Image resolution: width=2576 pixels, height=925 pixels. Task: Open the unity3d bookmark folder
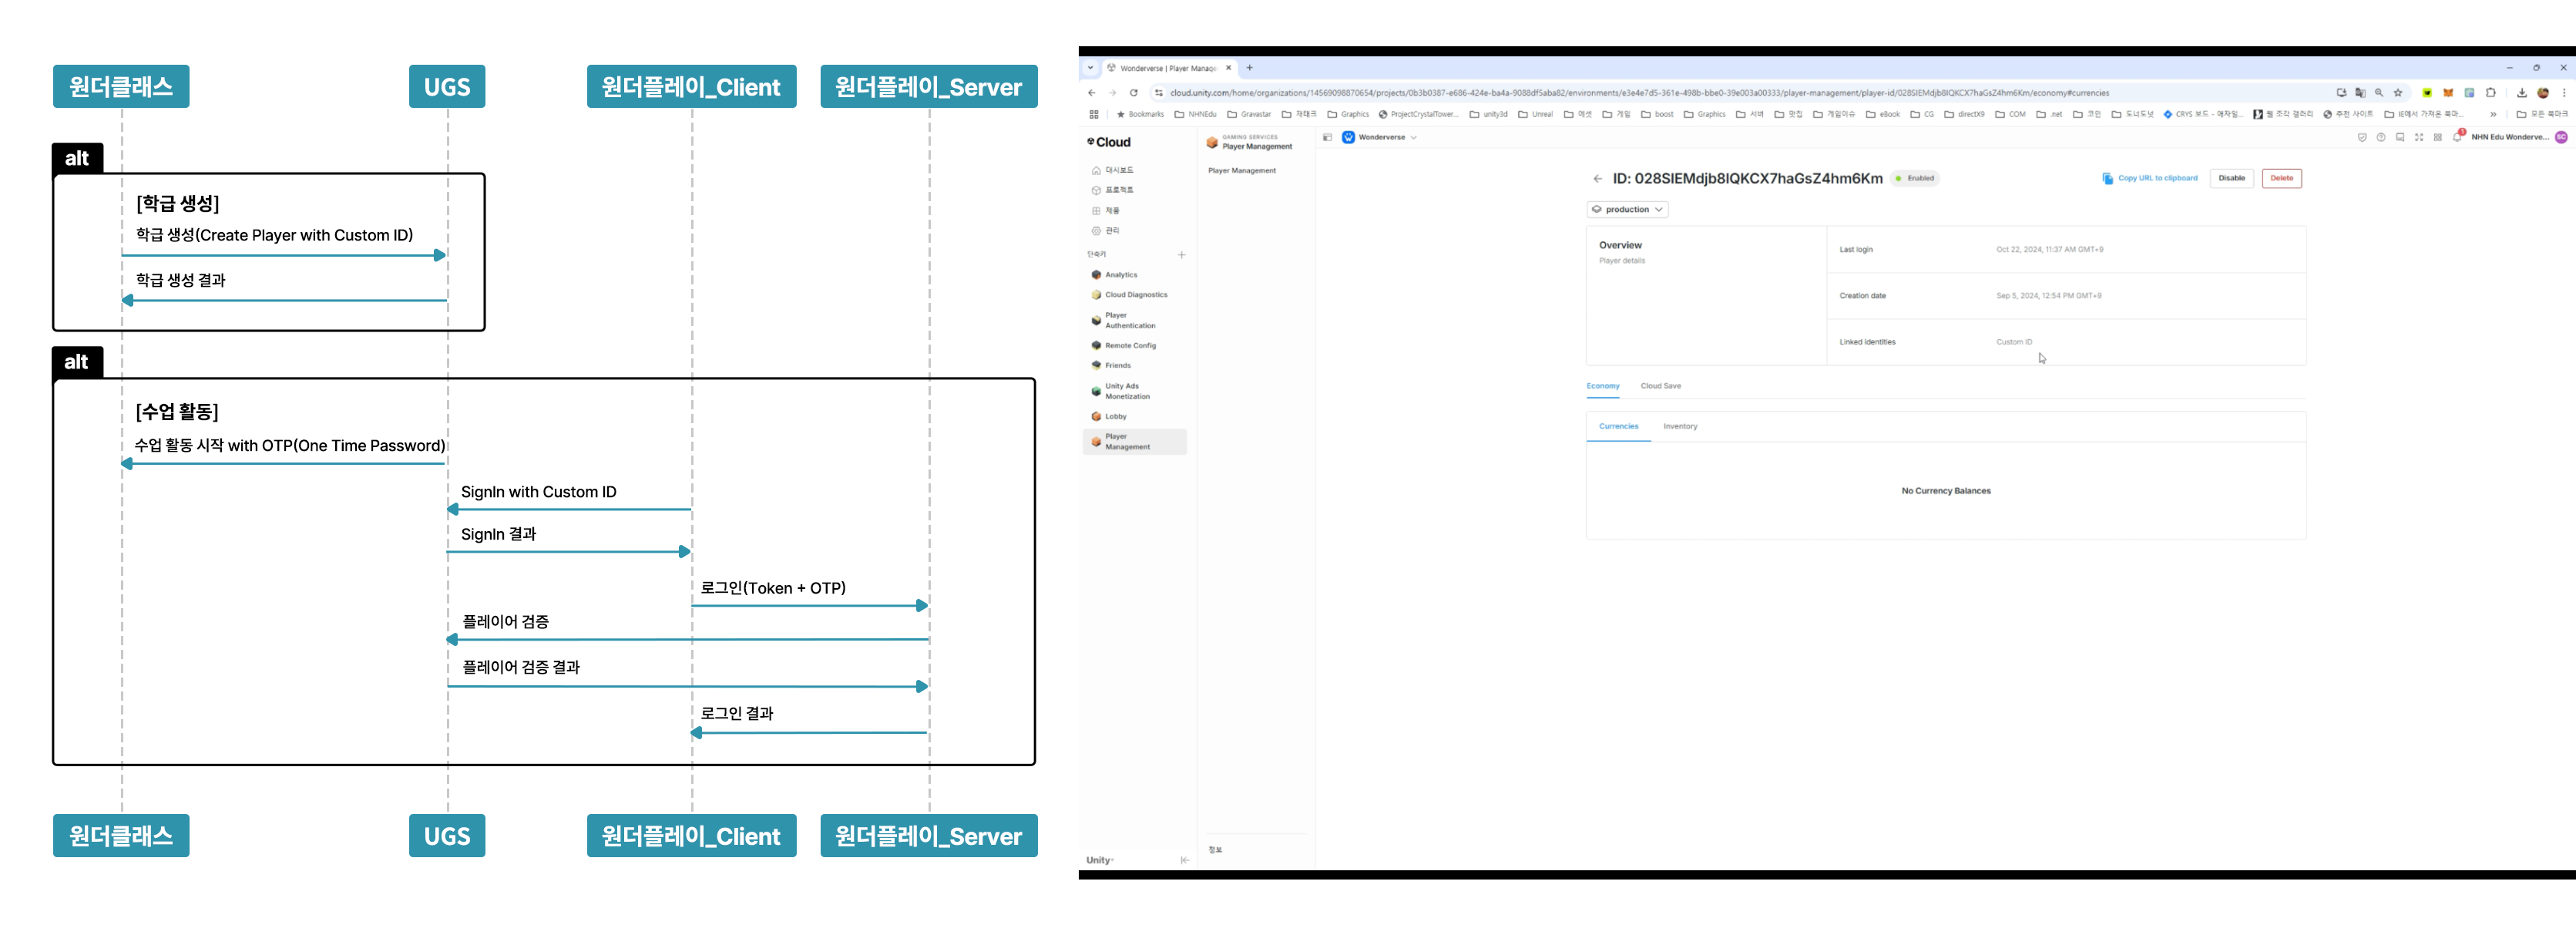click(1488, 114)
